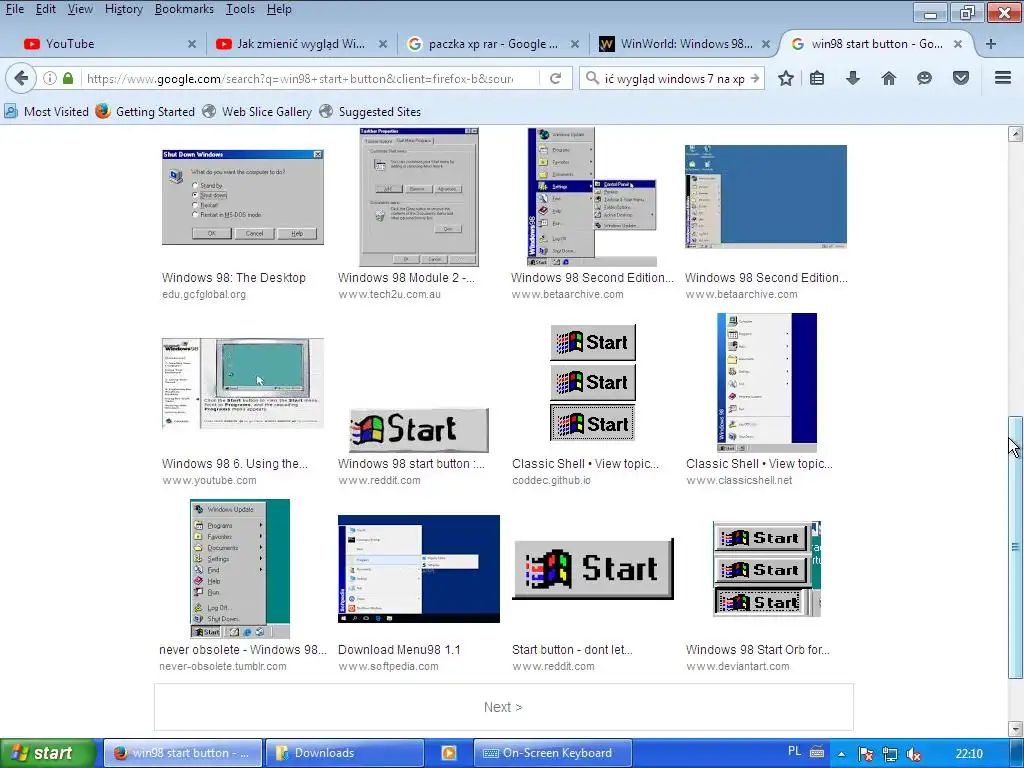1024x768 pixels.
Task: Close the first YouTube tab
Action: click(x=192, y=44)
